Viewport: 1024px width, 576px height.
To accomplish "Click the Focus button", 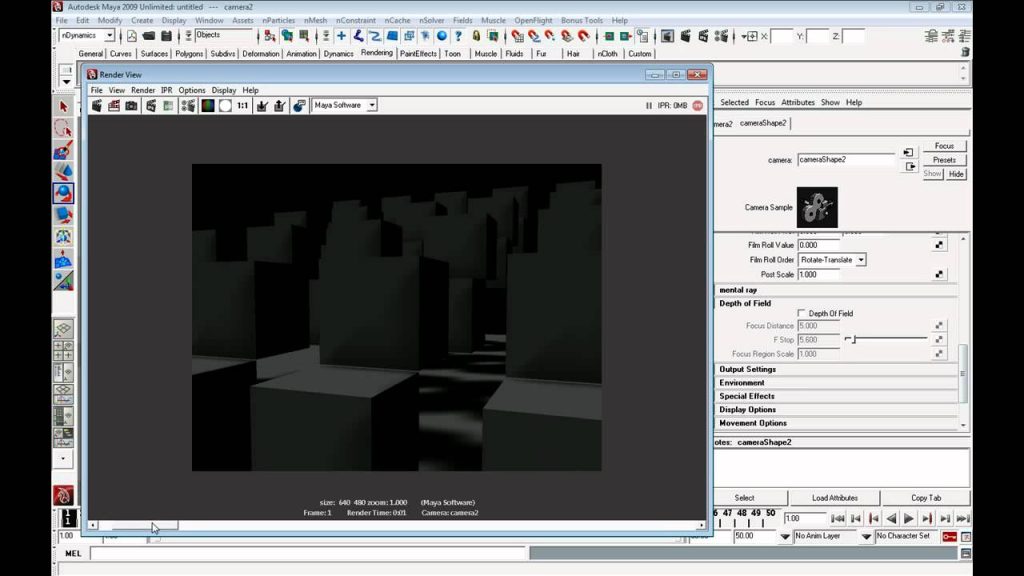I will (944, 146).
